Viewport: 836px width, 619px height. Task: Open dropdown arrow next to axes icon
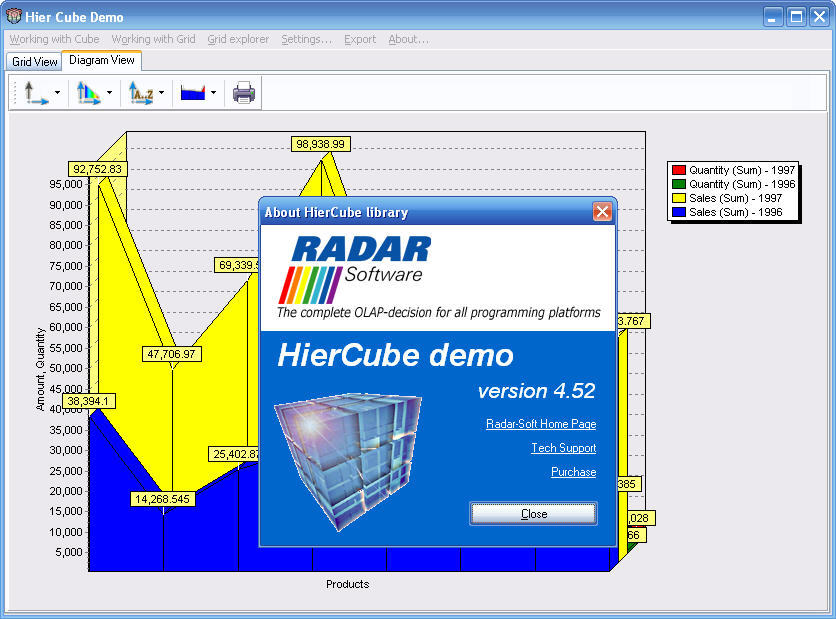(57, 94)
